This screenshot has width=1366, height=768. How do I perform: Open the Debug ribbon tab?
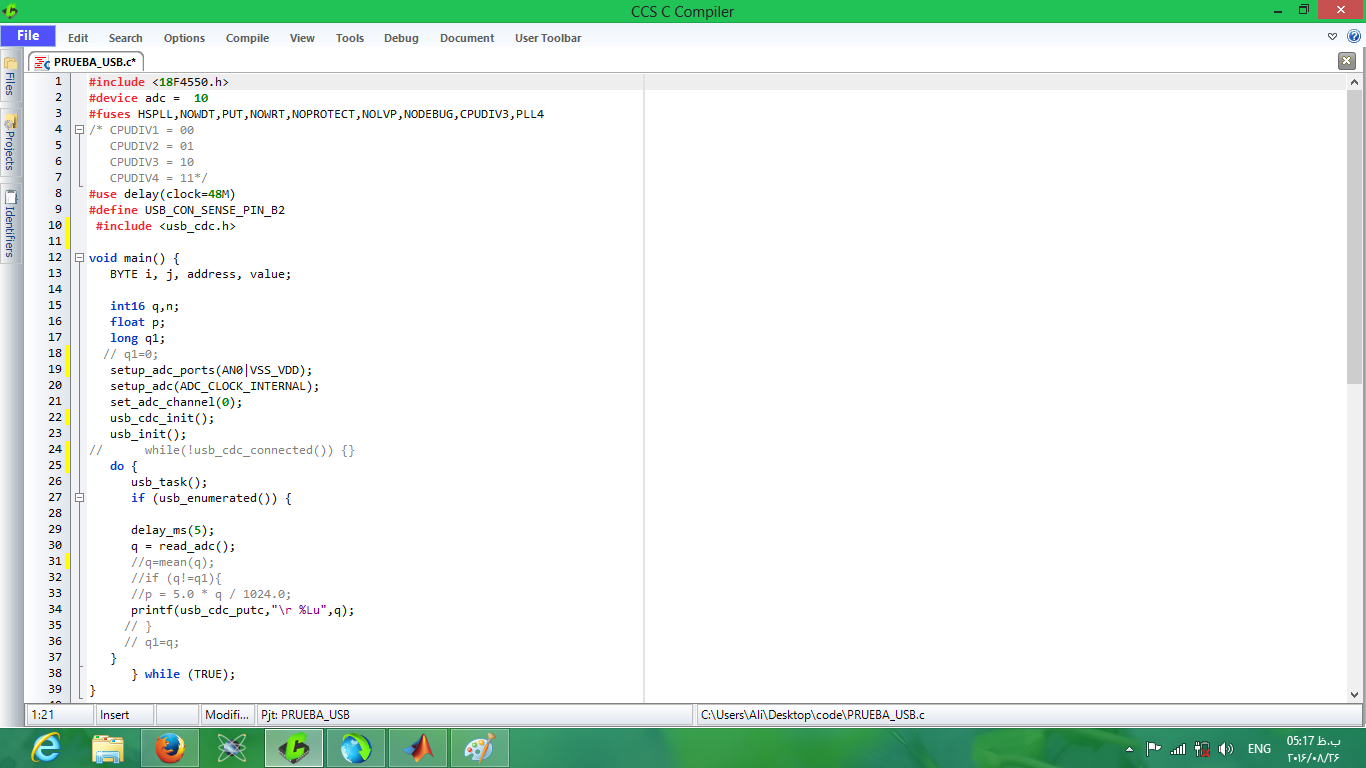(401, 38)
